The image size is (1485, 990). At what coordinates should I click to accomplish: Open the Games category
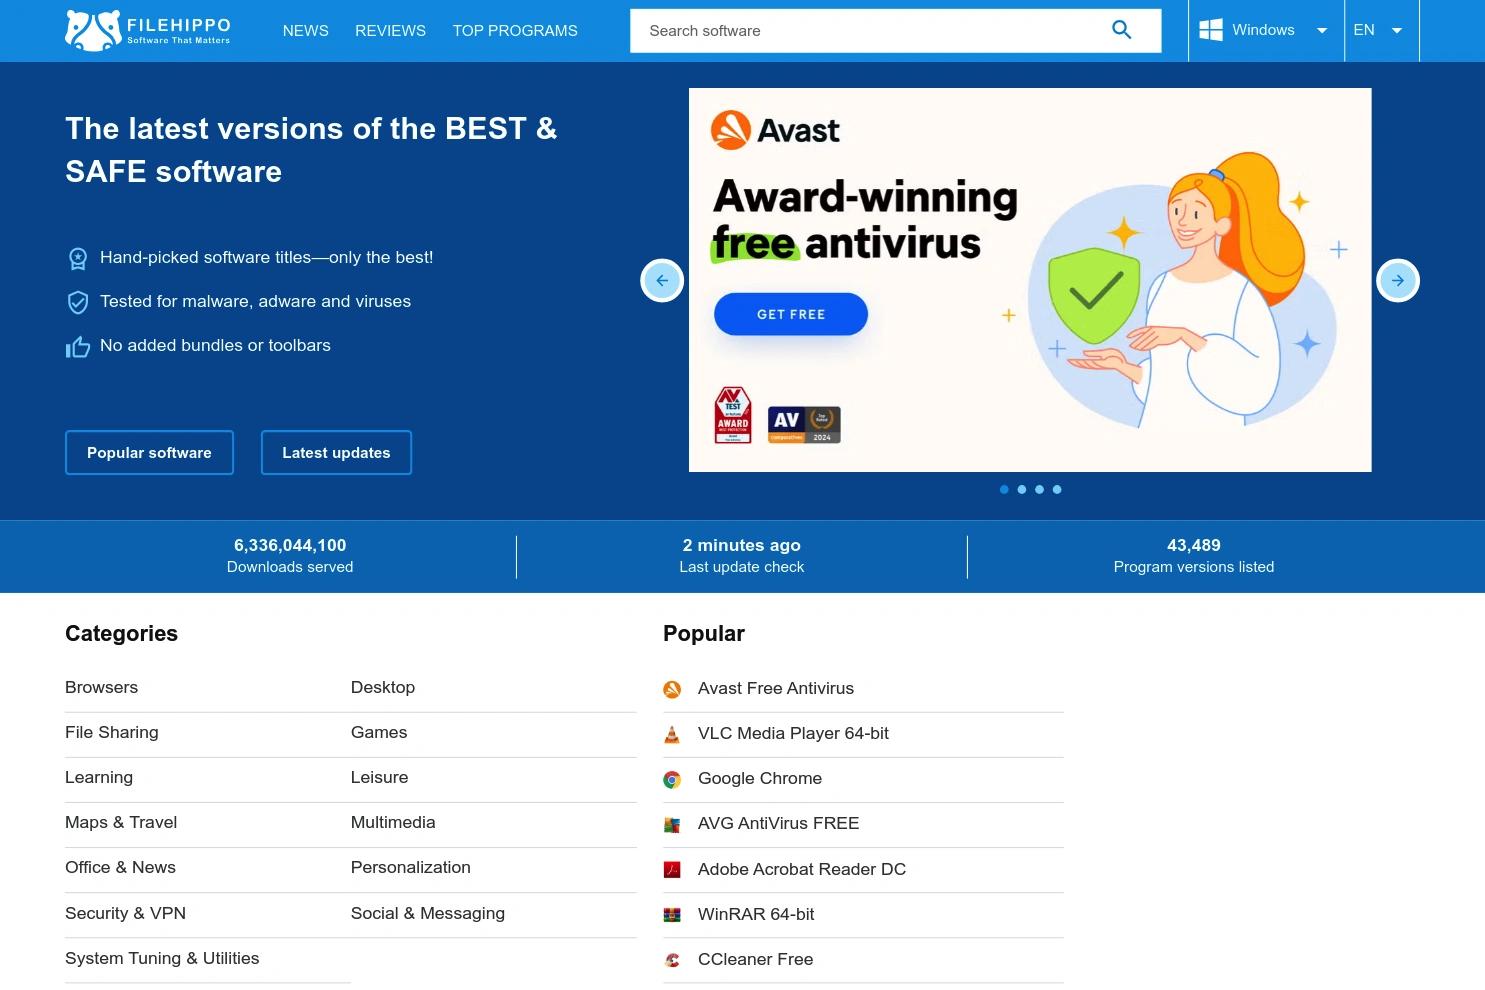click(379, 733)
